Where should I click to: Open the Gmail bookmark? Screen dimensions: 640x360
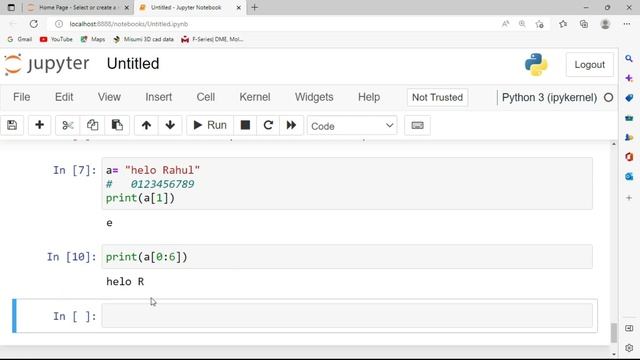20,39
